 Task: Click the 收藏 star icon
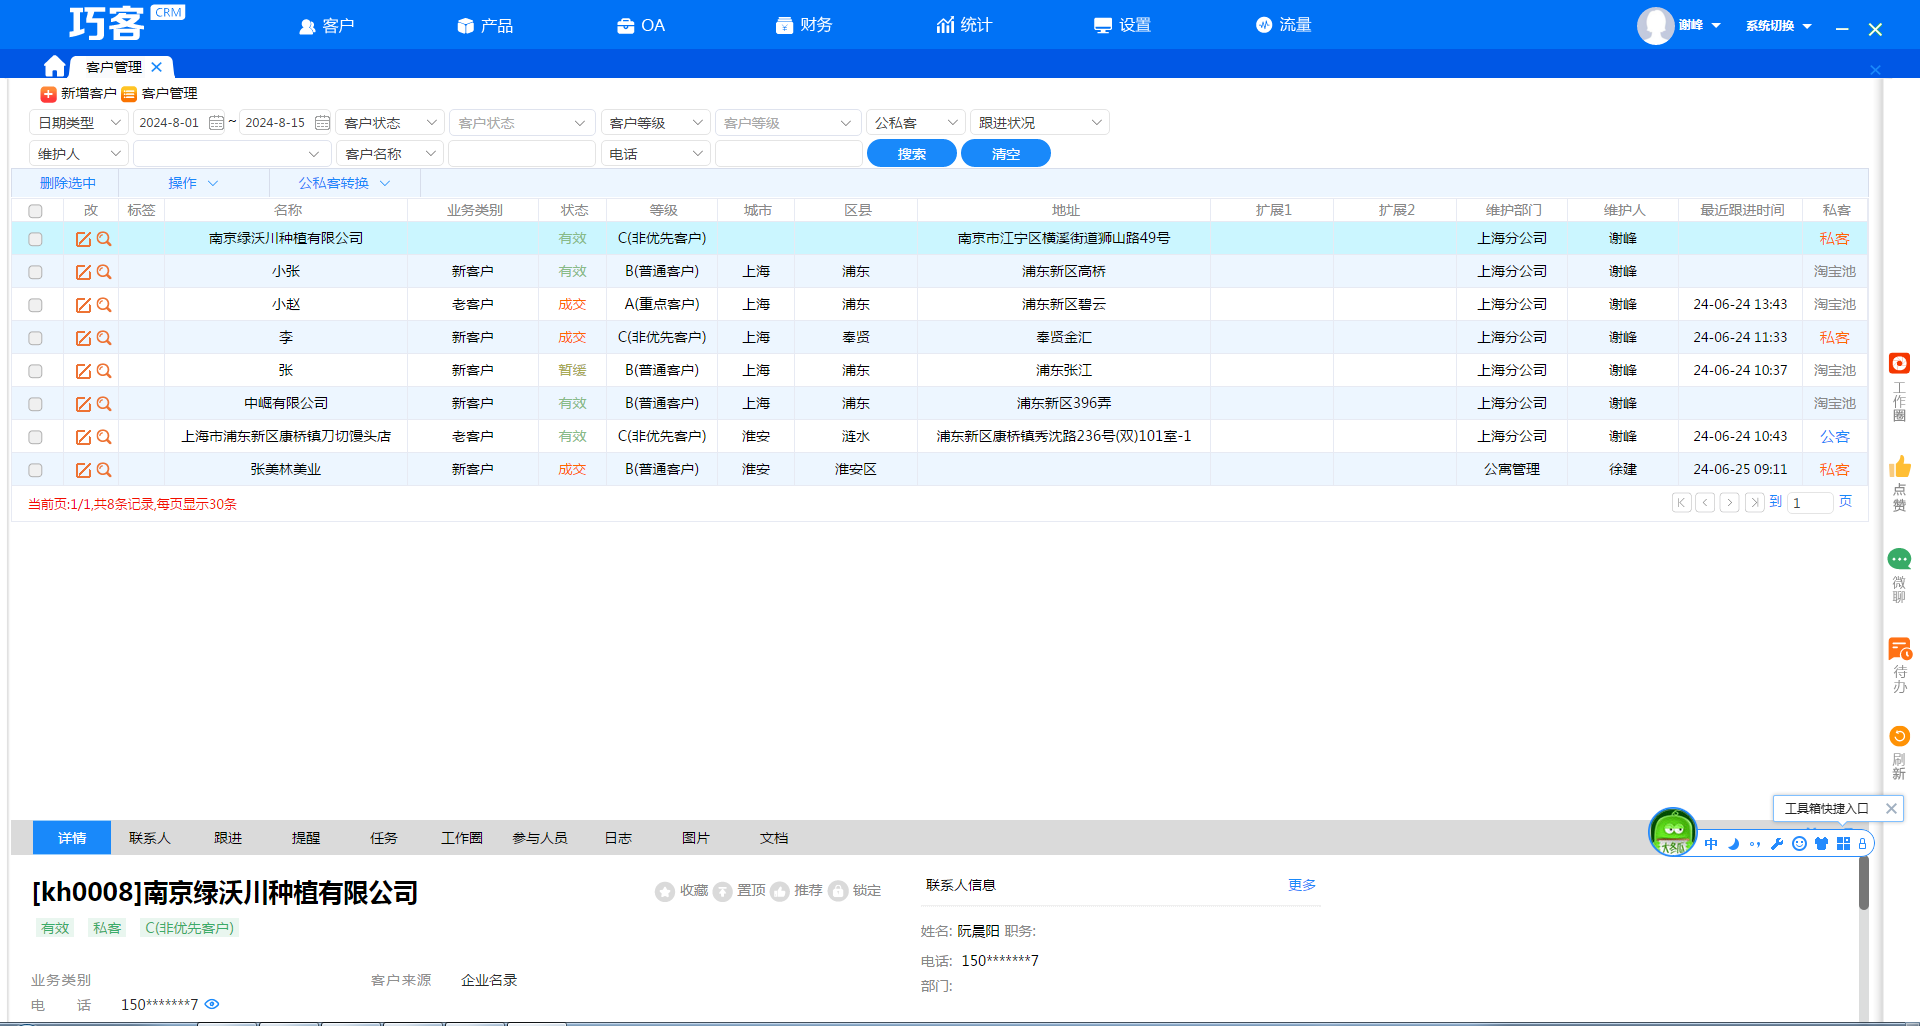[665, 891]
